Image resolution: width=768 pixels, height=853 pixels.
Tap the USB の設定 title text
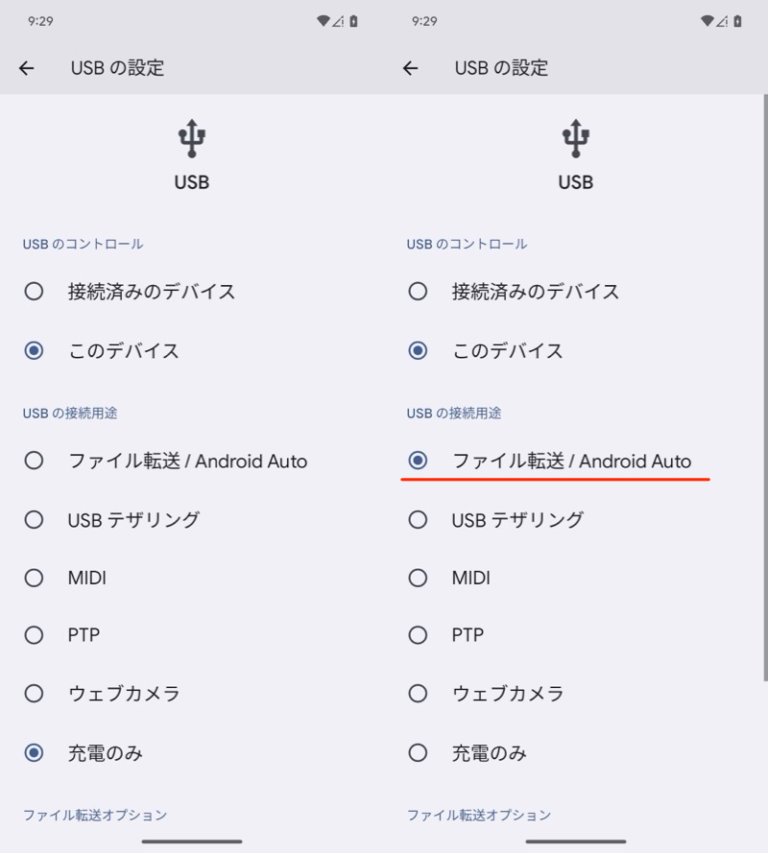(118, 68)
